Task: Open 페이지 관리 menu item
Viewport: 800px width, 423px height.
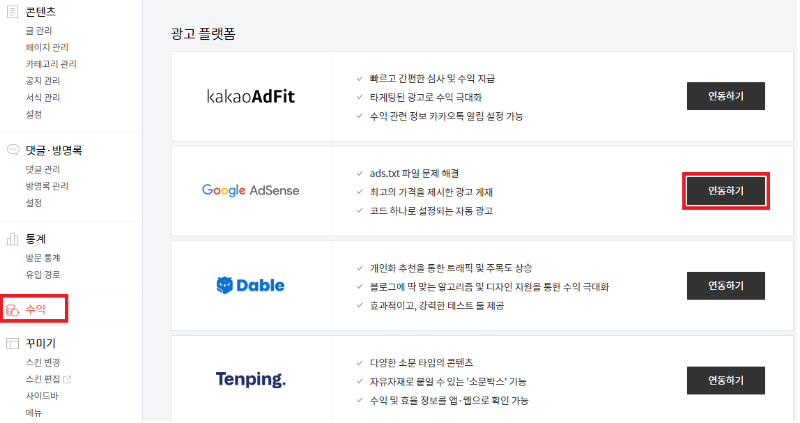Action: click(47, 47)
